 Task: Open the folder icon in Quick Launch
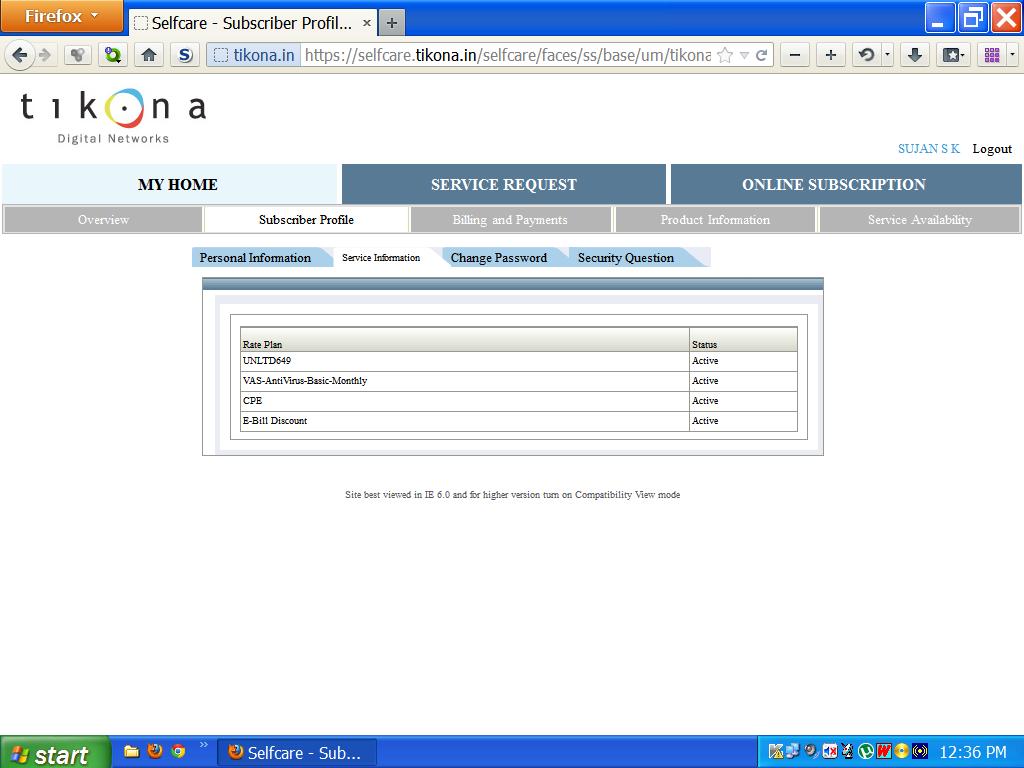(132, 751)
